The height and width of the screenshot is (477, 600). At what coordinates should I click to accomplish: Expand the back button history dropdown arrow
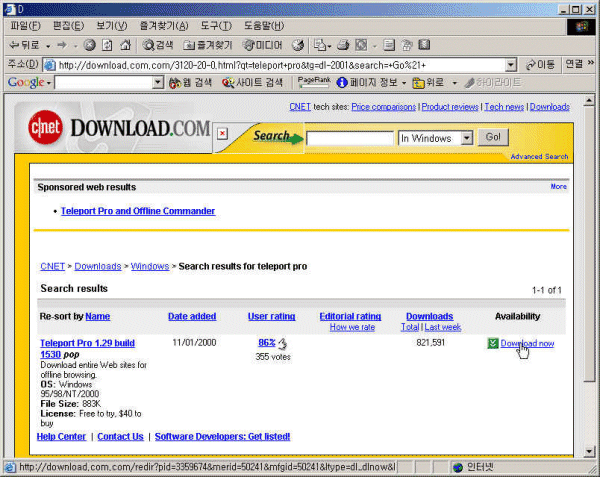click(x=48, y=46)
